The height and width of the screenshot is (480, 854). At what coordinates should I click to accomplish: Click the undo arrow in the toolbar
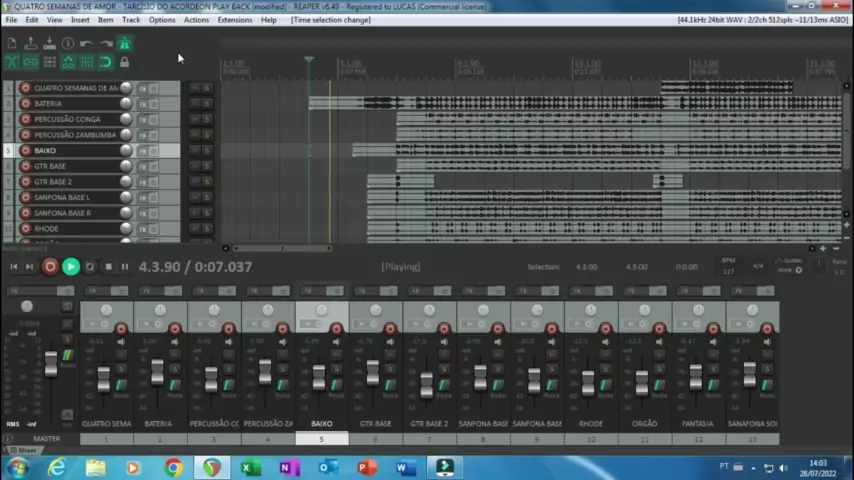[86, 44]
